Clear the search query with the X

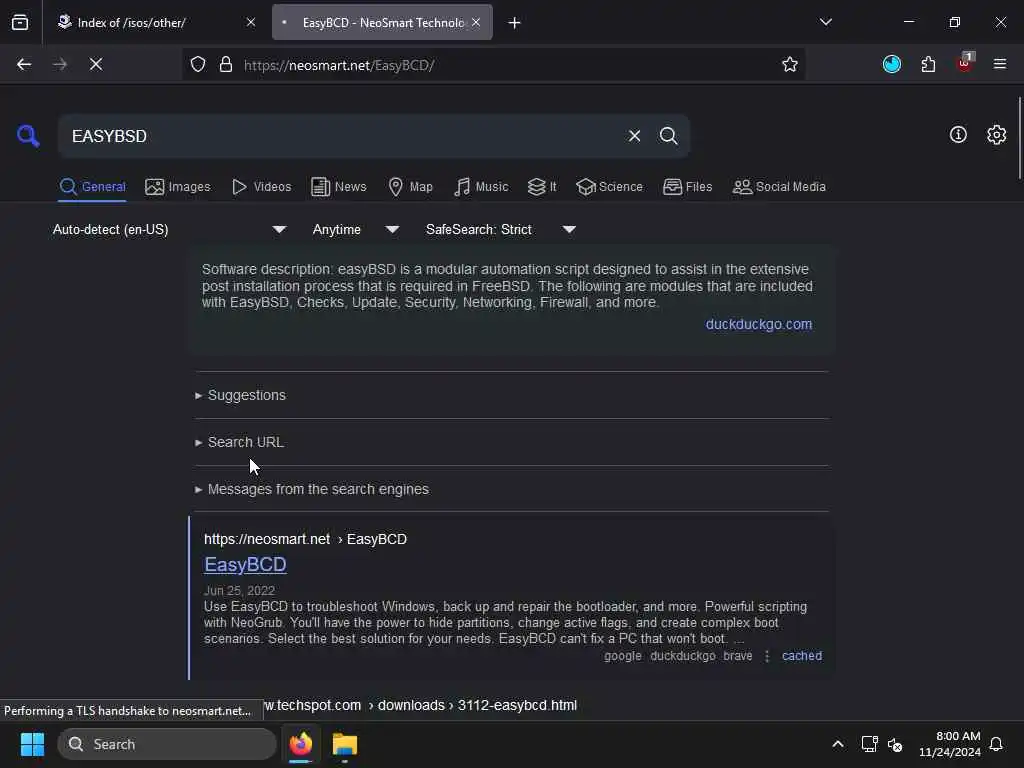[634, 136]
